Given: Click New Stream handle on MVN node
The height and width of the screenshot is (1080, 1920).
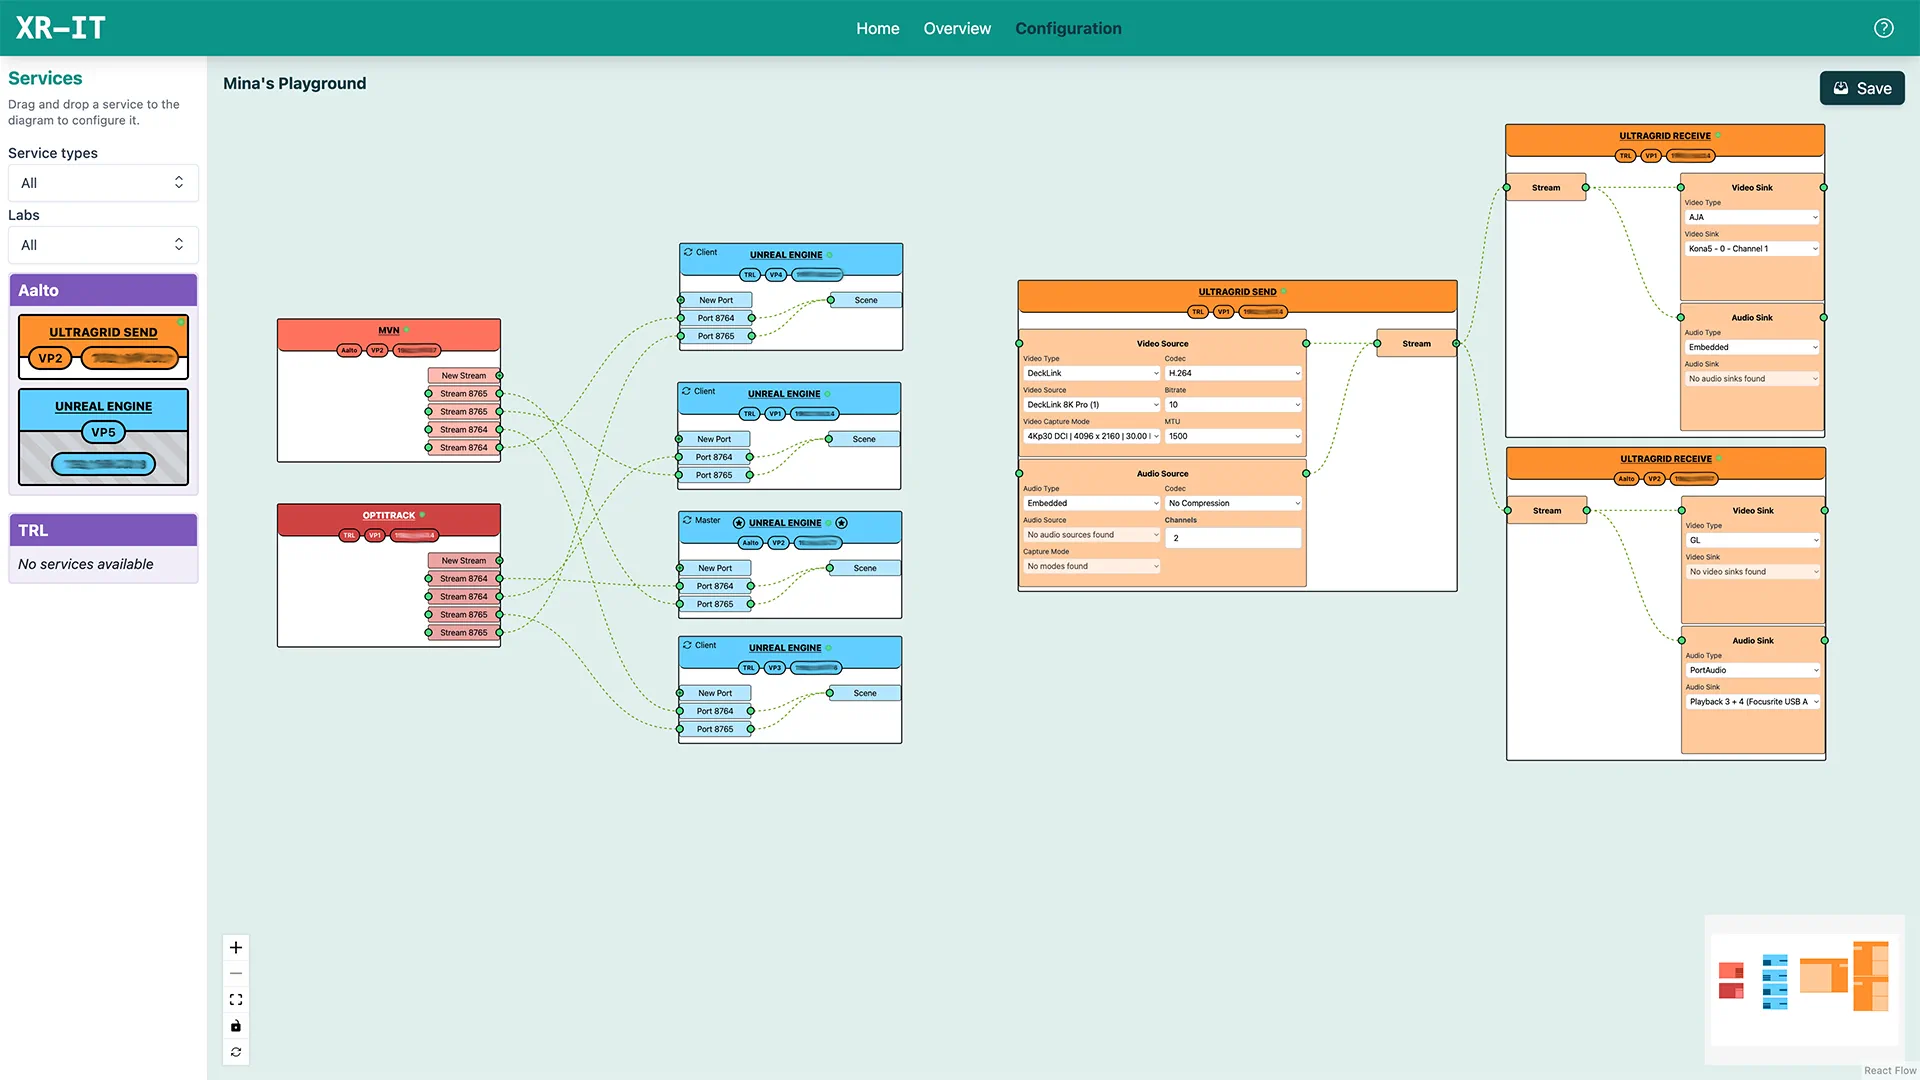Looking at the screenshot, I should pyautogui.click(x=499, y=376).
